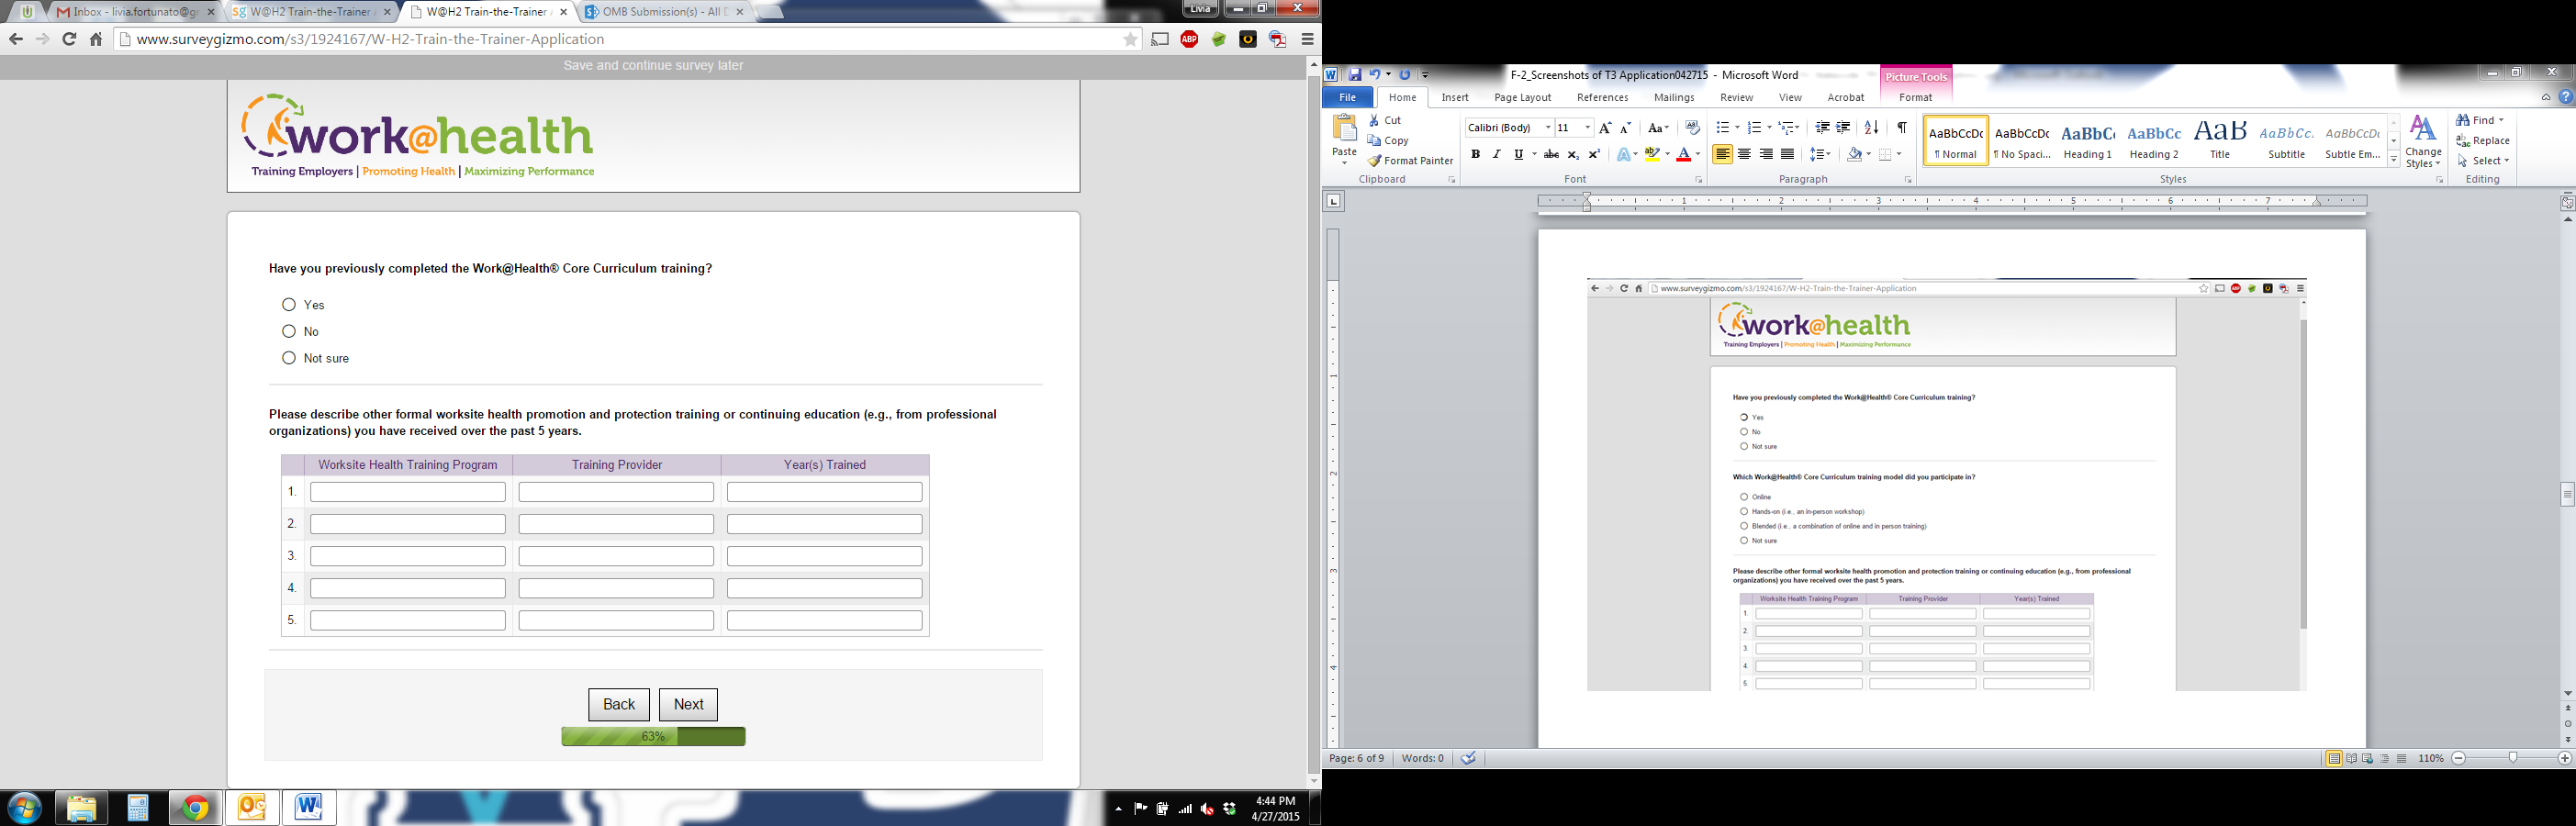2576x826 pixels.
Task: Adjust the Word zoom slider
Action: (x=2512, y=759)
